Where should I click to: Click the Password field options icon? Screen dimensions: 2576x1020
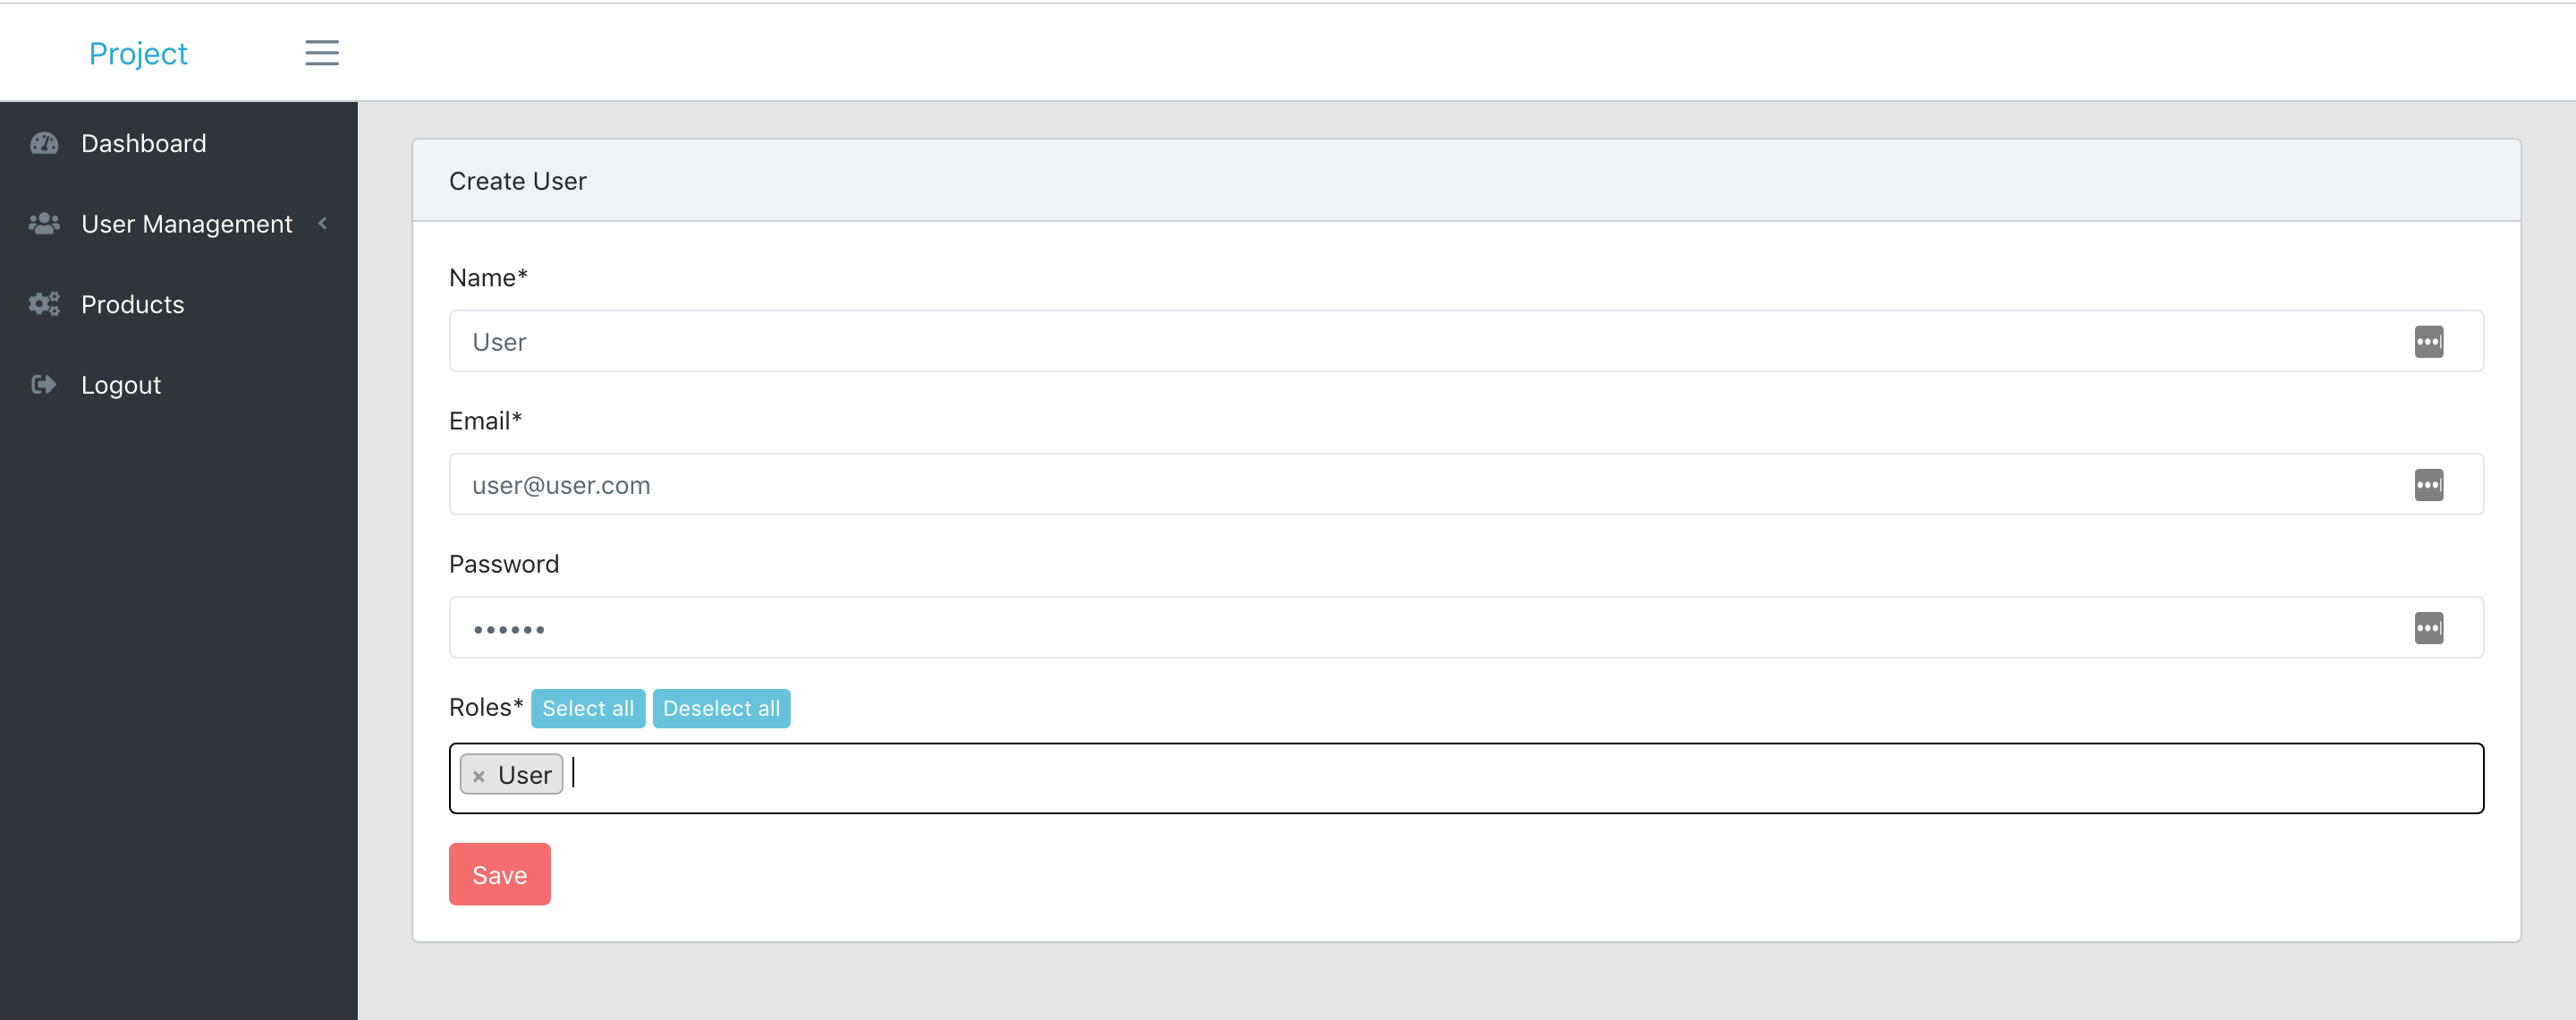(2430, 627)
